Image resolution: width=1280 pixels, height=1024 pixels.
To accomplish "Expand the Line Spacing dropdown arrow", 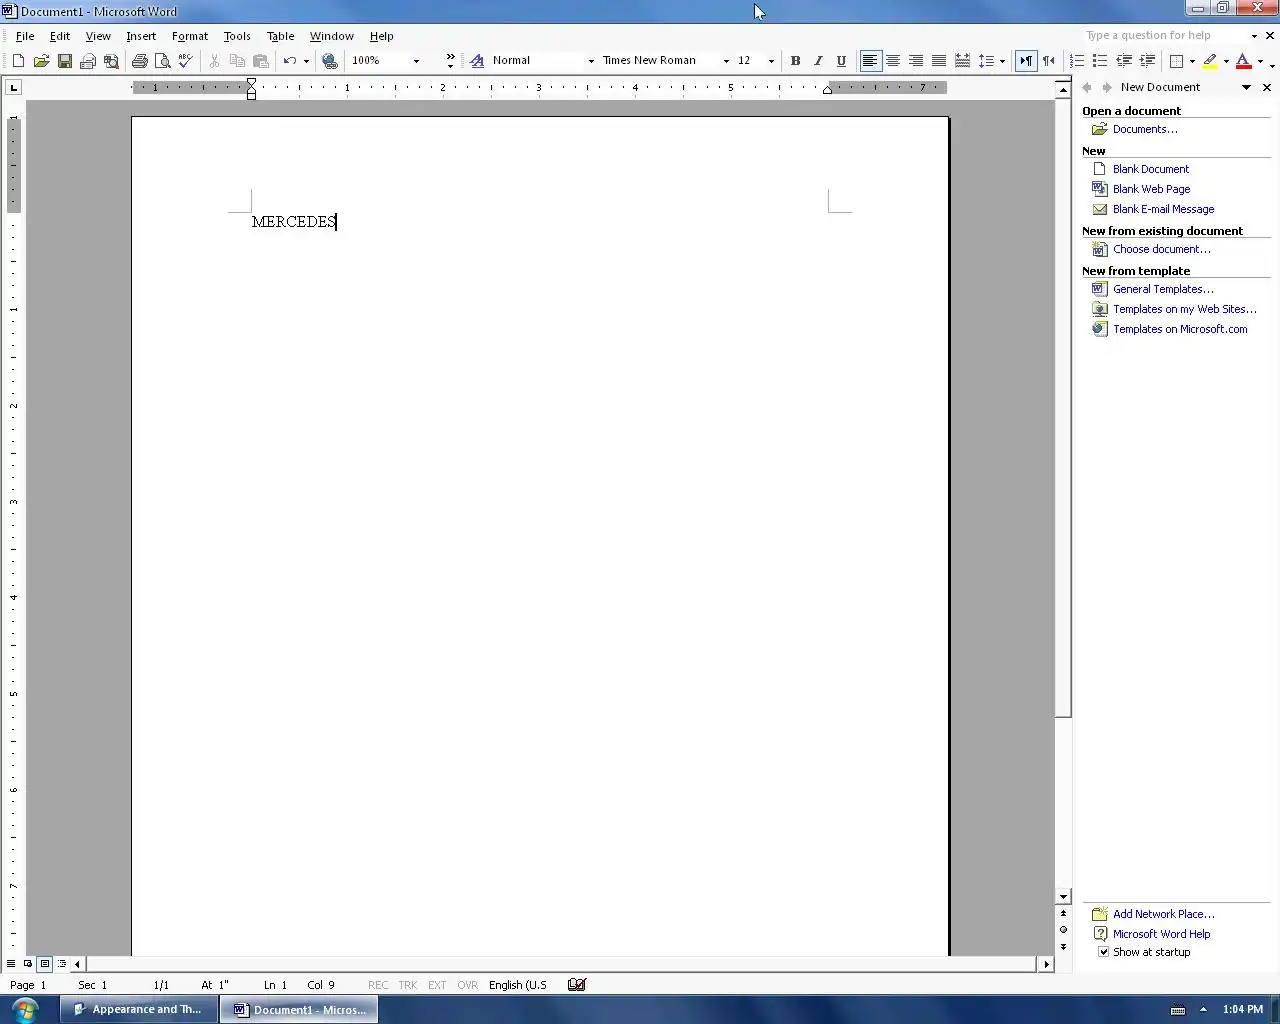I will coord(1002,61).
